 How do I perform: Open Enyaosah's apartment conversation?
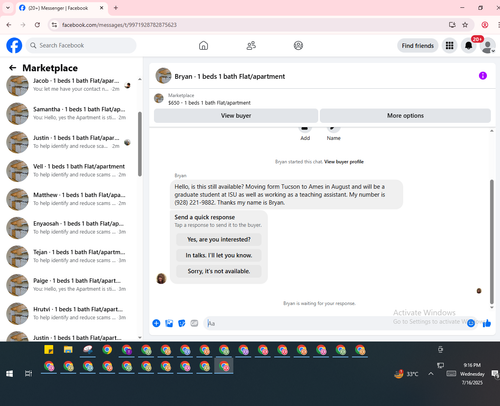[70, 228]
